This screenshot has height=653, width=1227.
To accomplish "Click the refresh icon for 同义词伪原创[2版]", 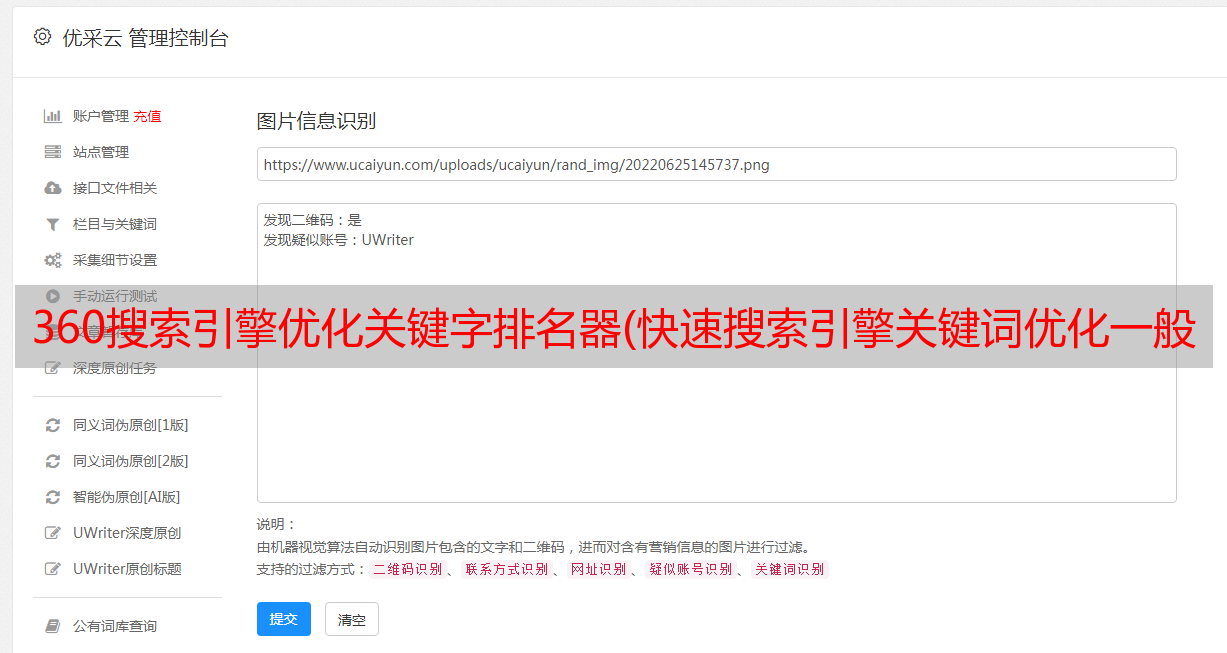I will point(53,461).
